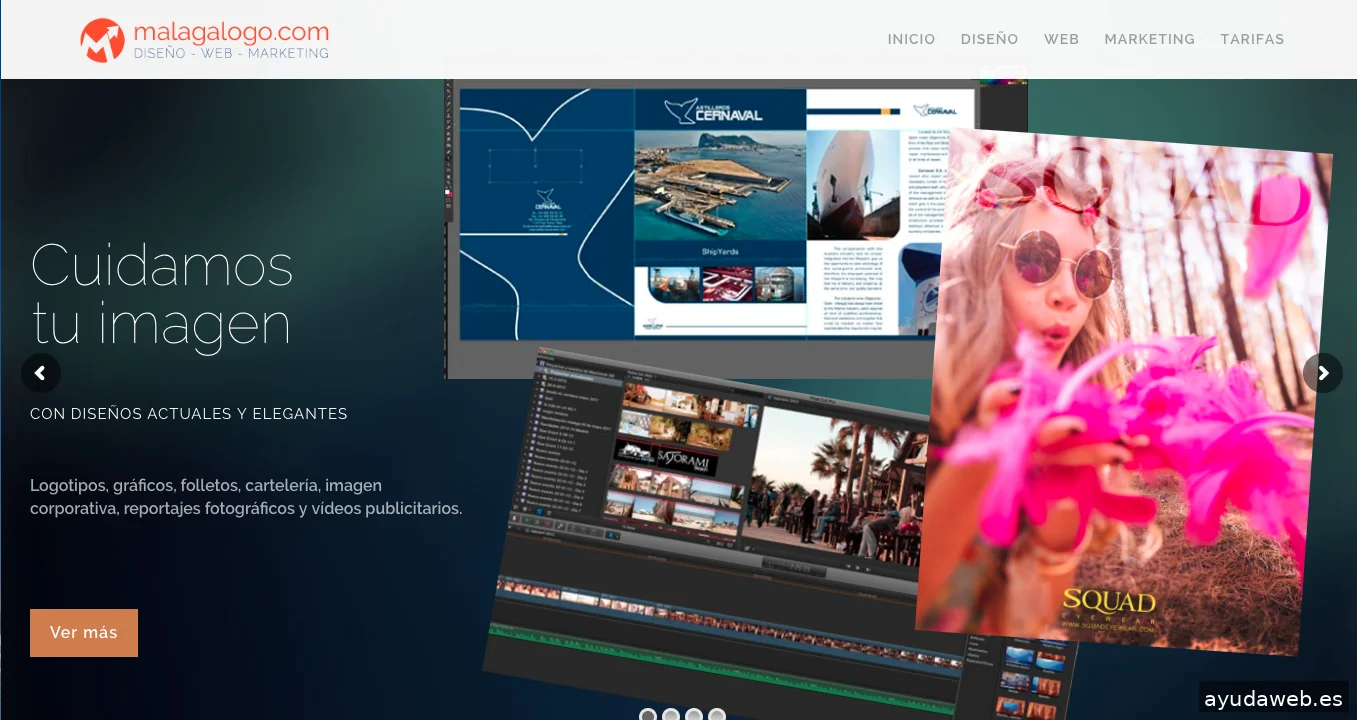Choose the fourth carousel indicator dot
This screenshot has height=720, width=1357.
(x=717, y=715)
